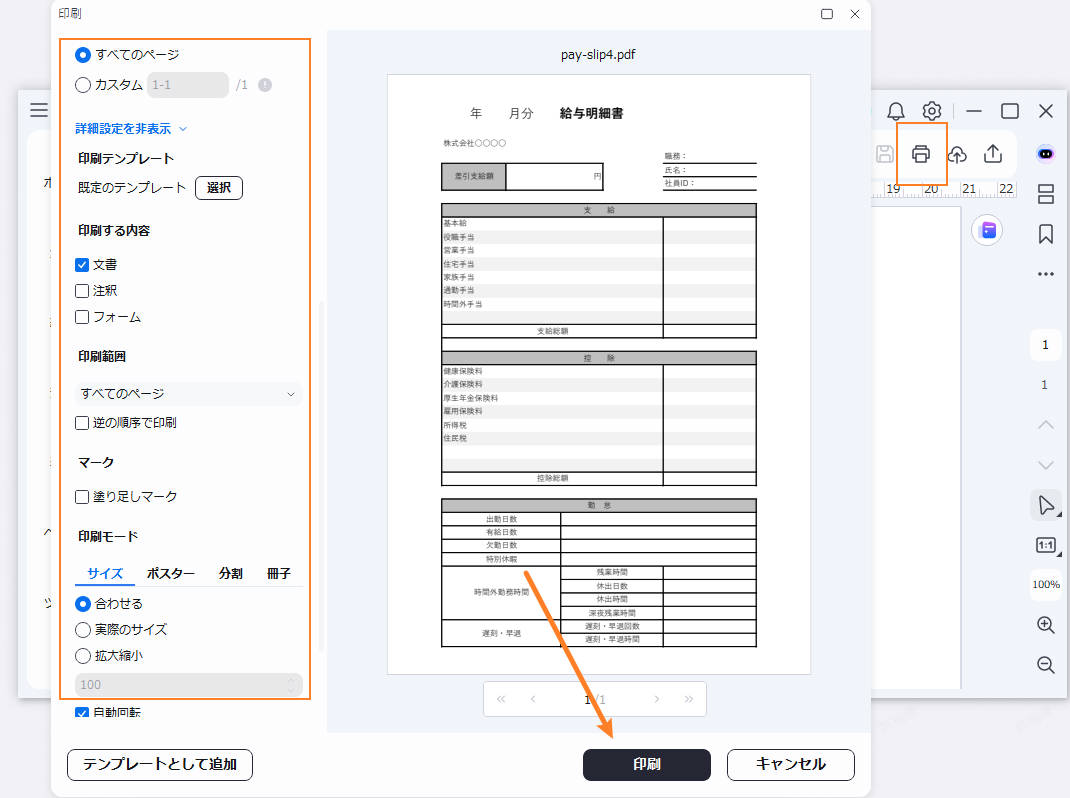Open the notification bell icon
This screenshot has height=798, width=1070.
pos(895,111)
